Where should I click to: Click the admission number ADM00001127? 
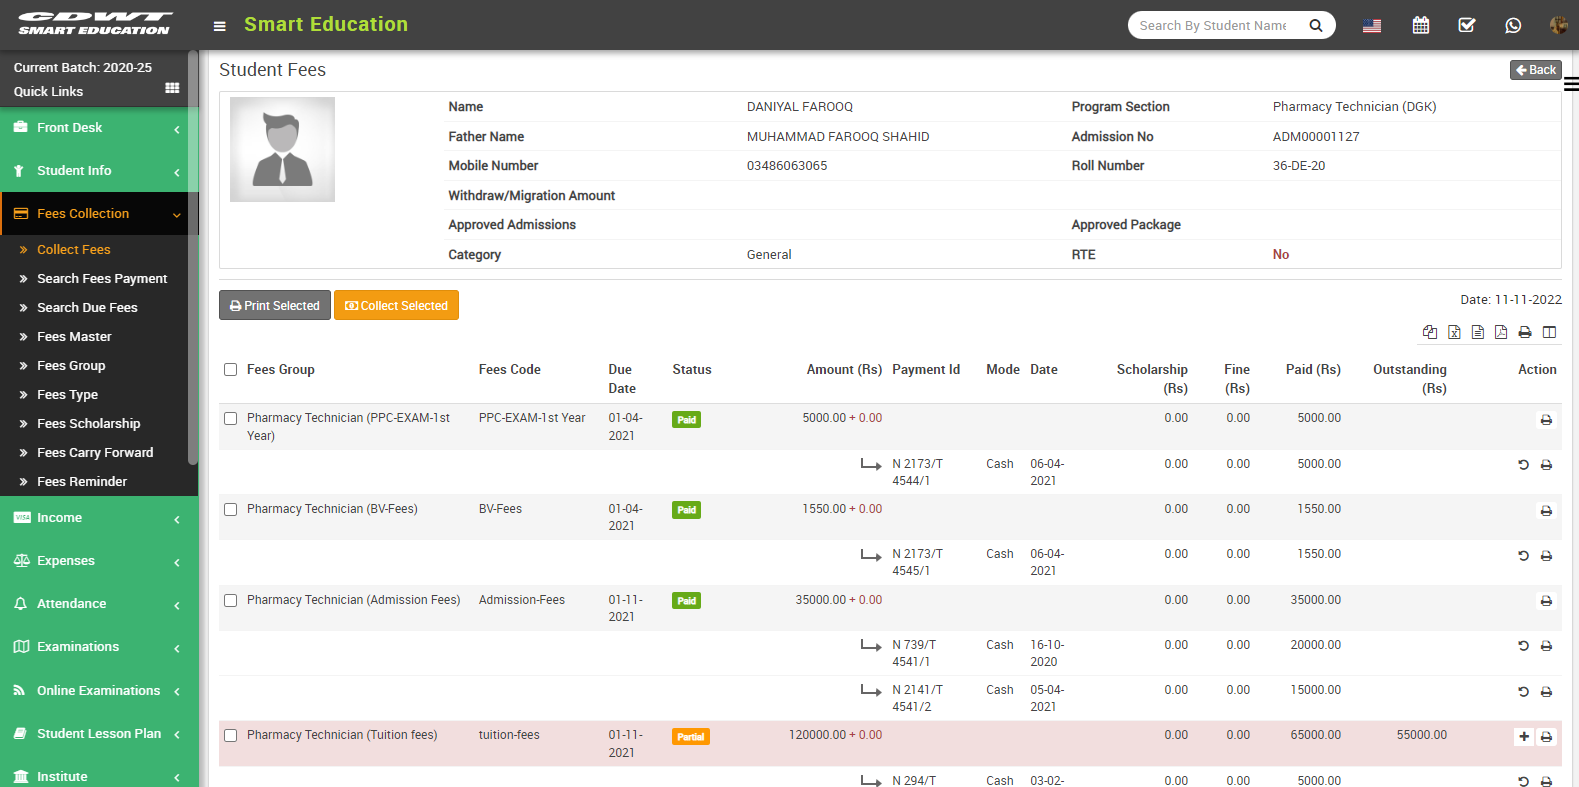(x=1316, y=137)
